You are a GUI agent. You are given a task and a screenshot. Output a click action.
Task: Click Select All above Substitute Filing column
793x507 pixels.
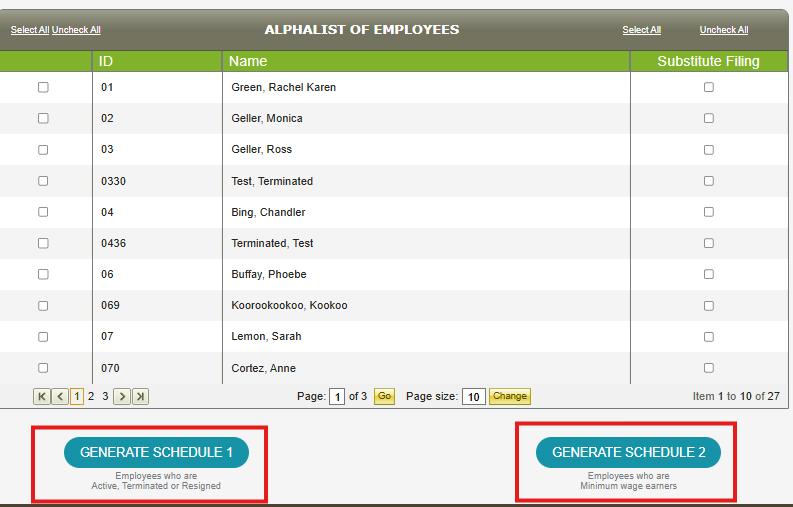click(x=641, y=30)
